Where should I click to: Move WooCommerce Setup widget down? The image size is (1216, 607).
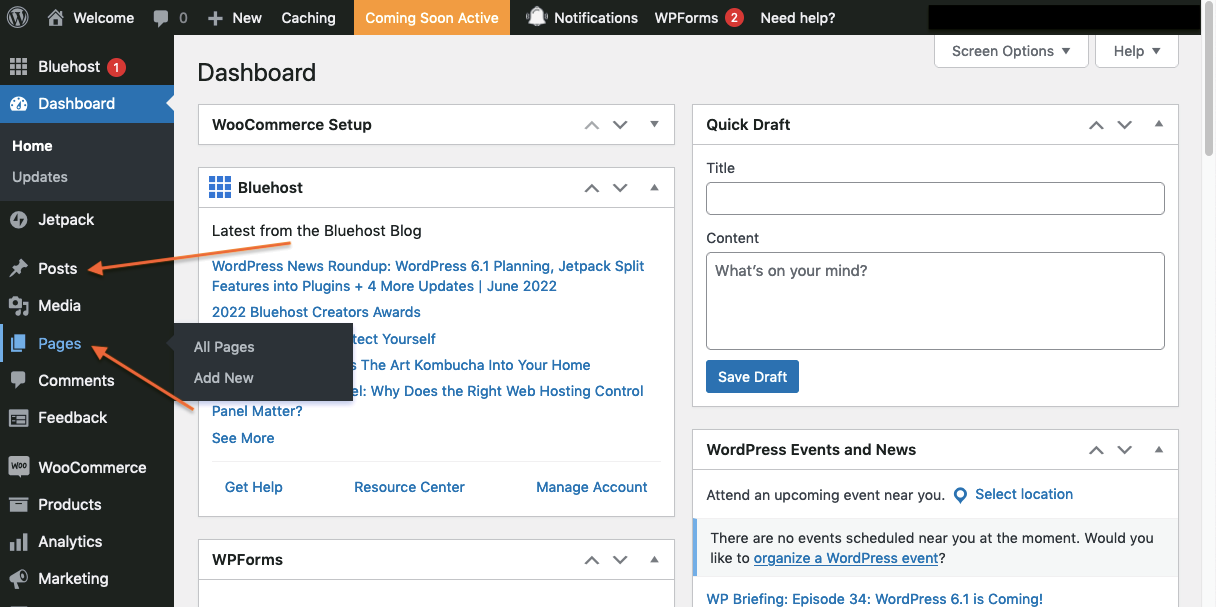click(620, 125)
